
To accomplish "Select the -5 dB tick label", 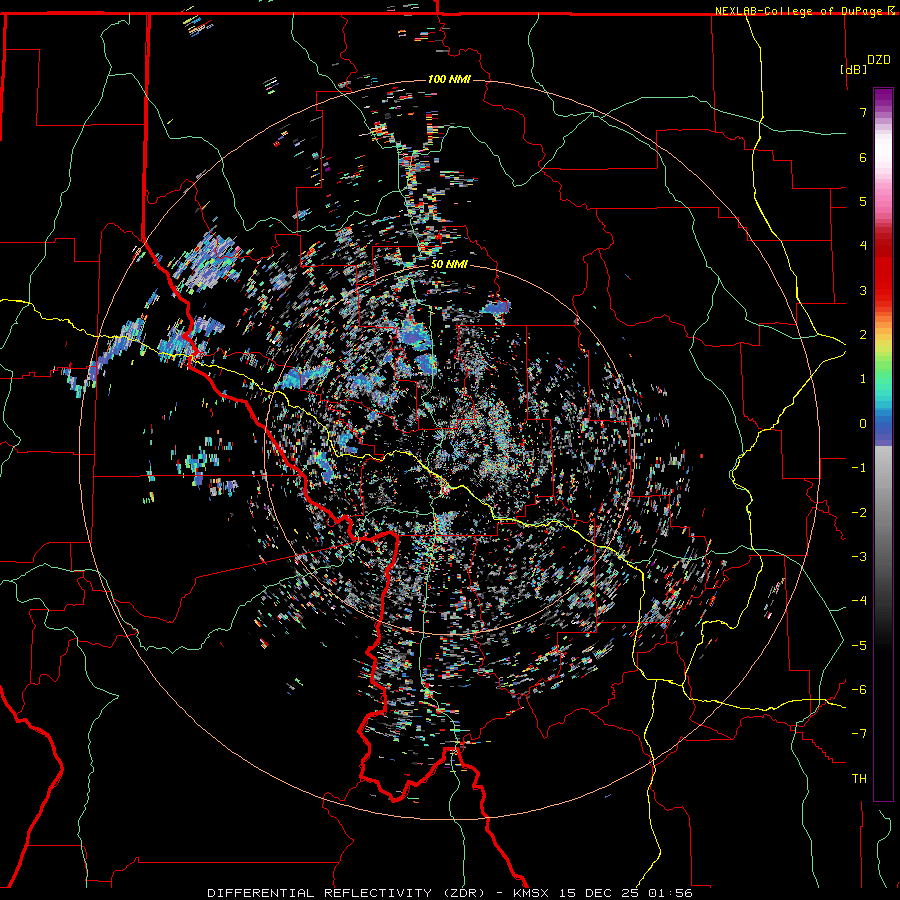I will click(x=859, y=646).
